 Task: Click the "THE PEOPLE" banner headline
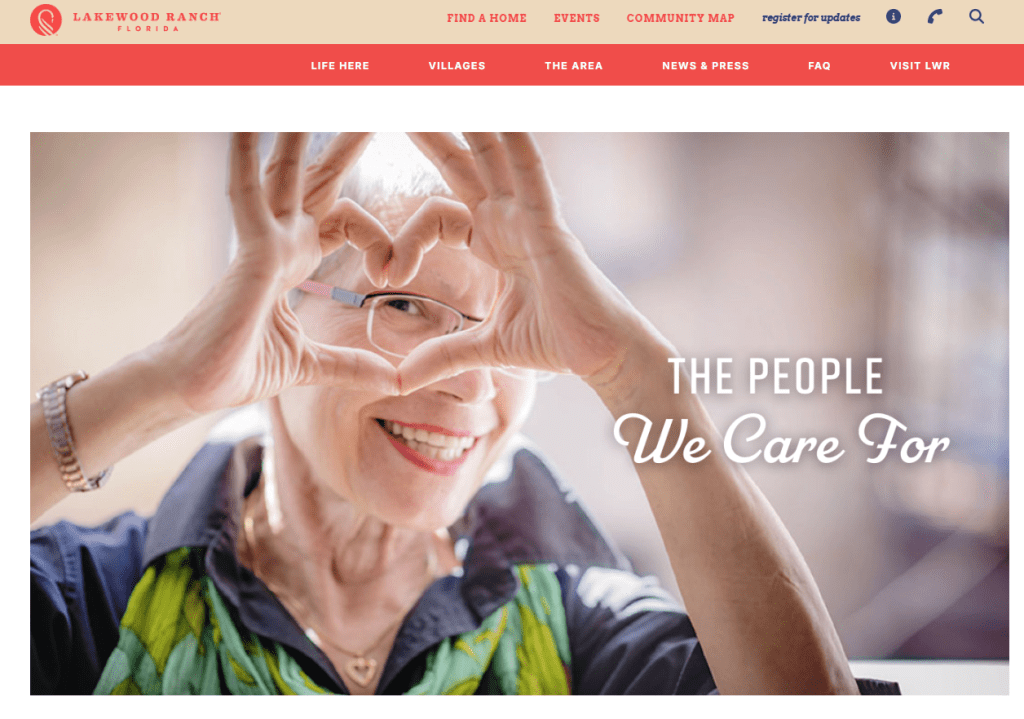775,376
